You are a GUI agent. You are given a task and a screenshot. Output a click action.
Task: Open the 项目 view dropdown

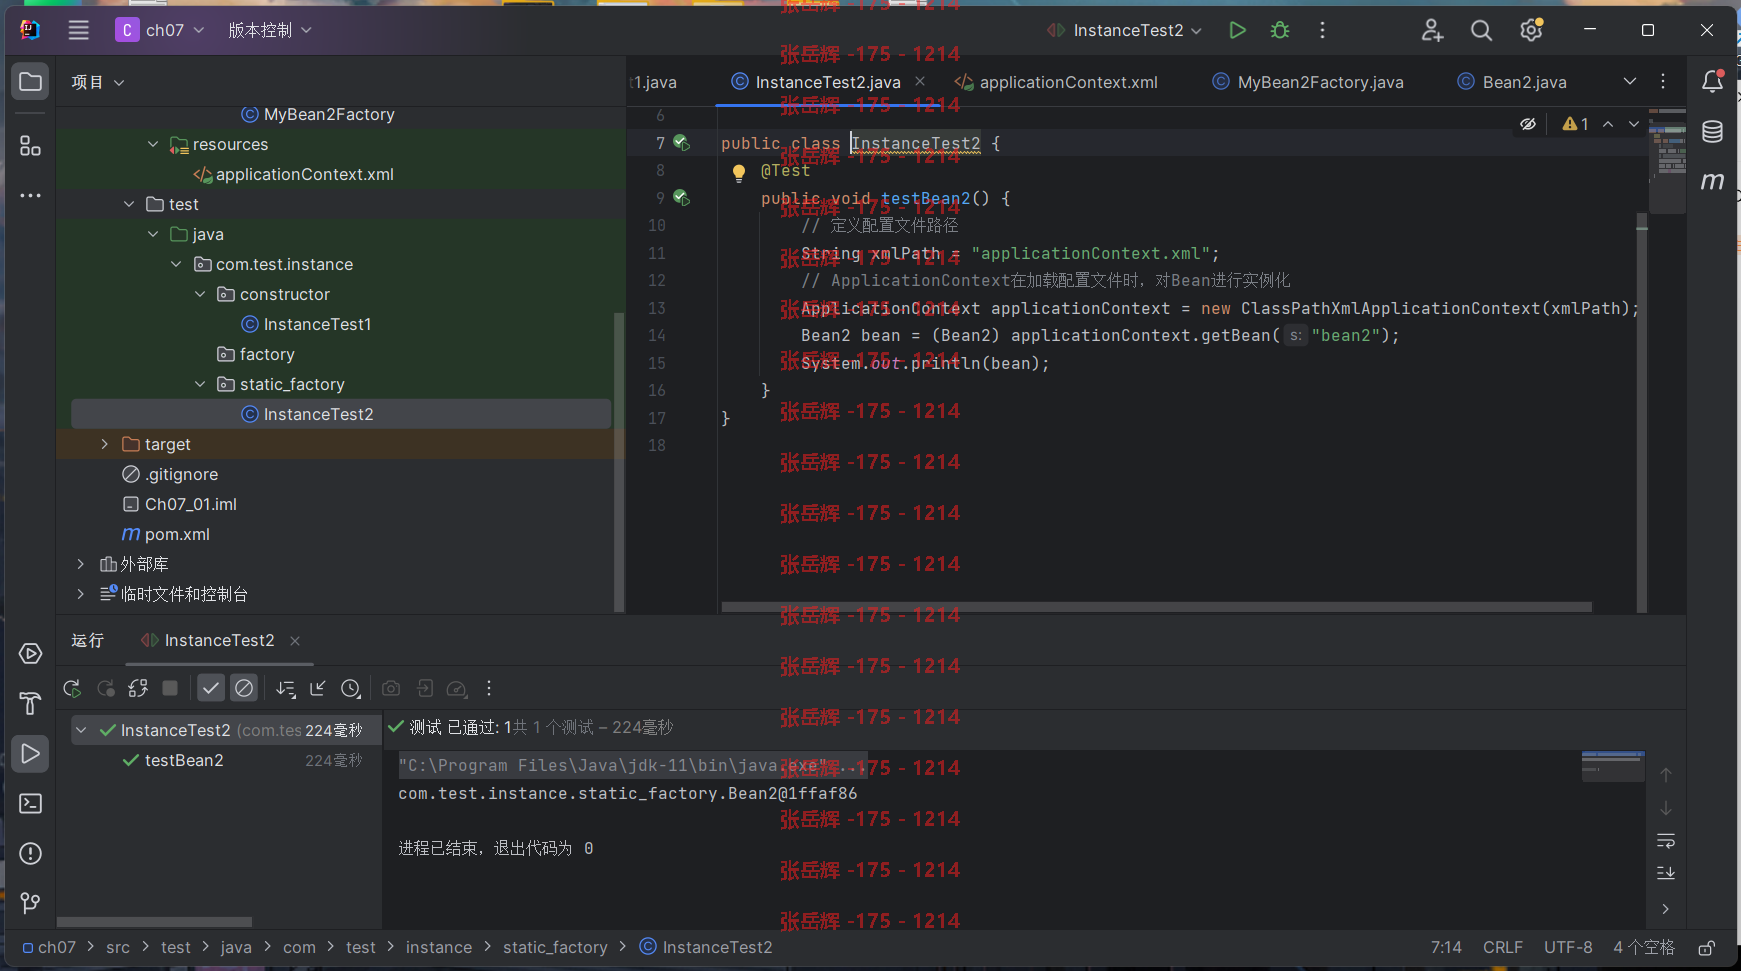(x=98, y=82)
